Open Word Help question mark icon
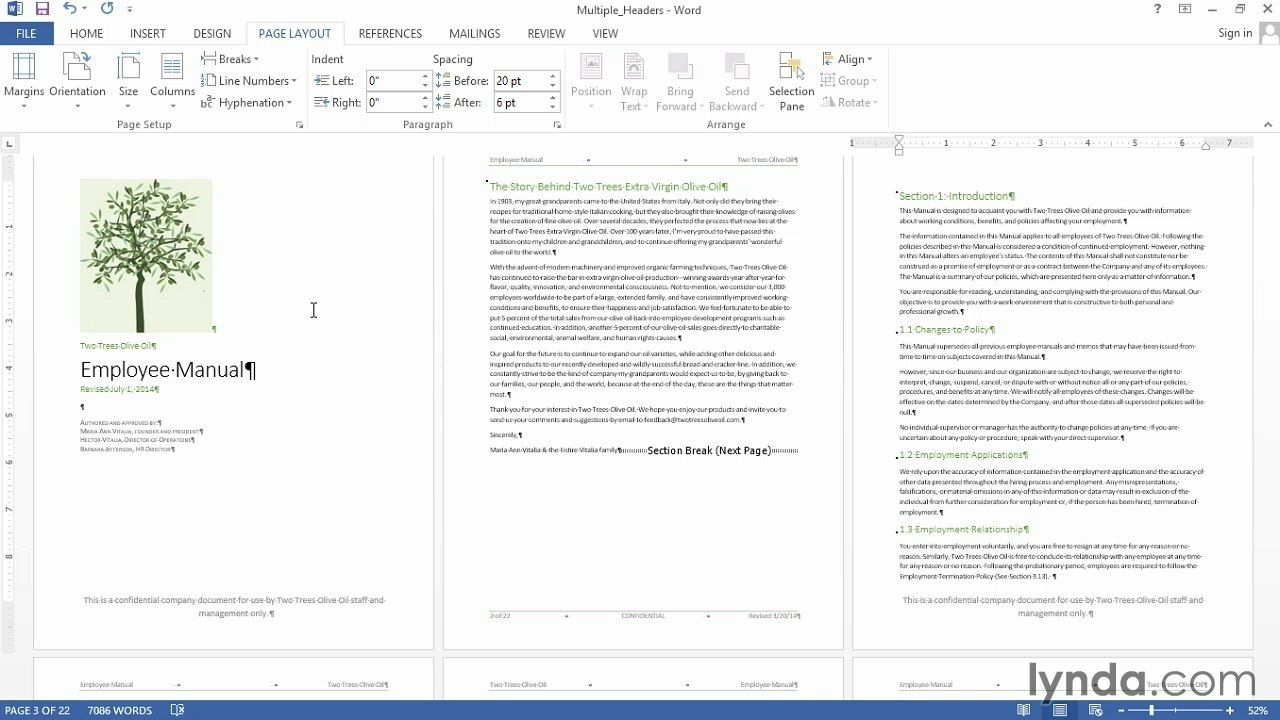Image resolution: width=1280 pixels, height=720 pixels. [x=1158, y=9]
